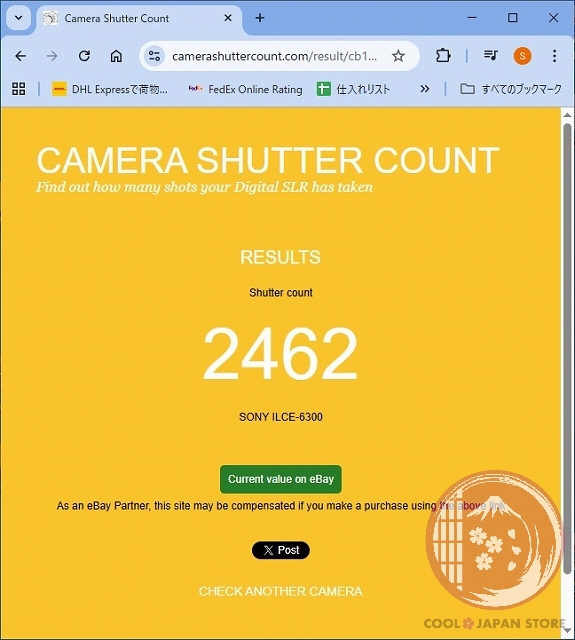Open Chrome's three-dot menu

(554, 56)
